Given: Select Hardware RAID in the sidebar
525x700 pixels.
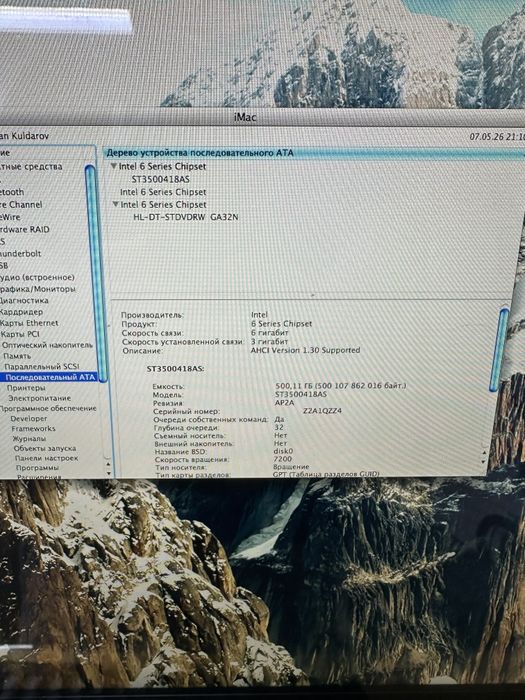Looking at the screenshot, I should click(25, 229).
